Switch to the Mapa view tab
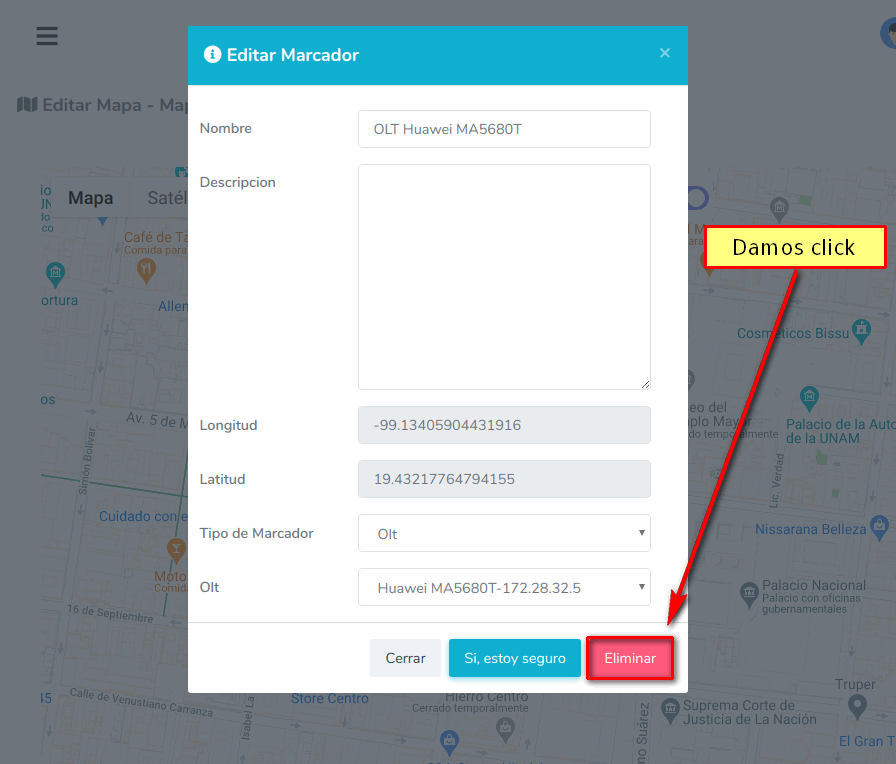 [91, 199]
